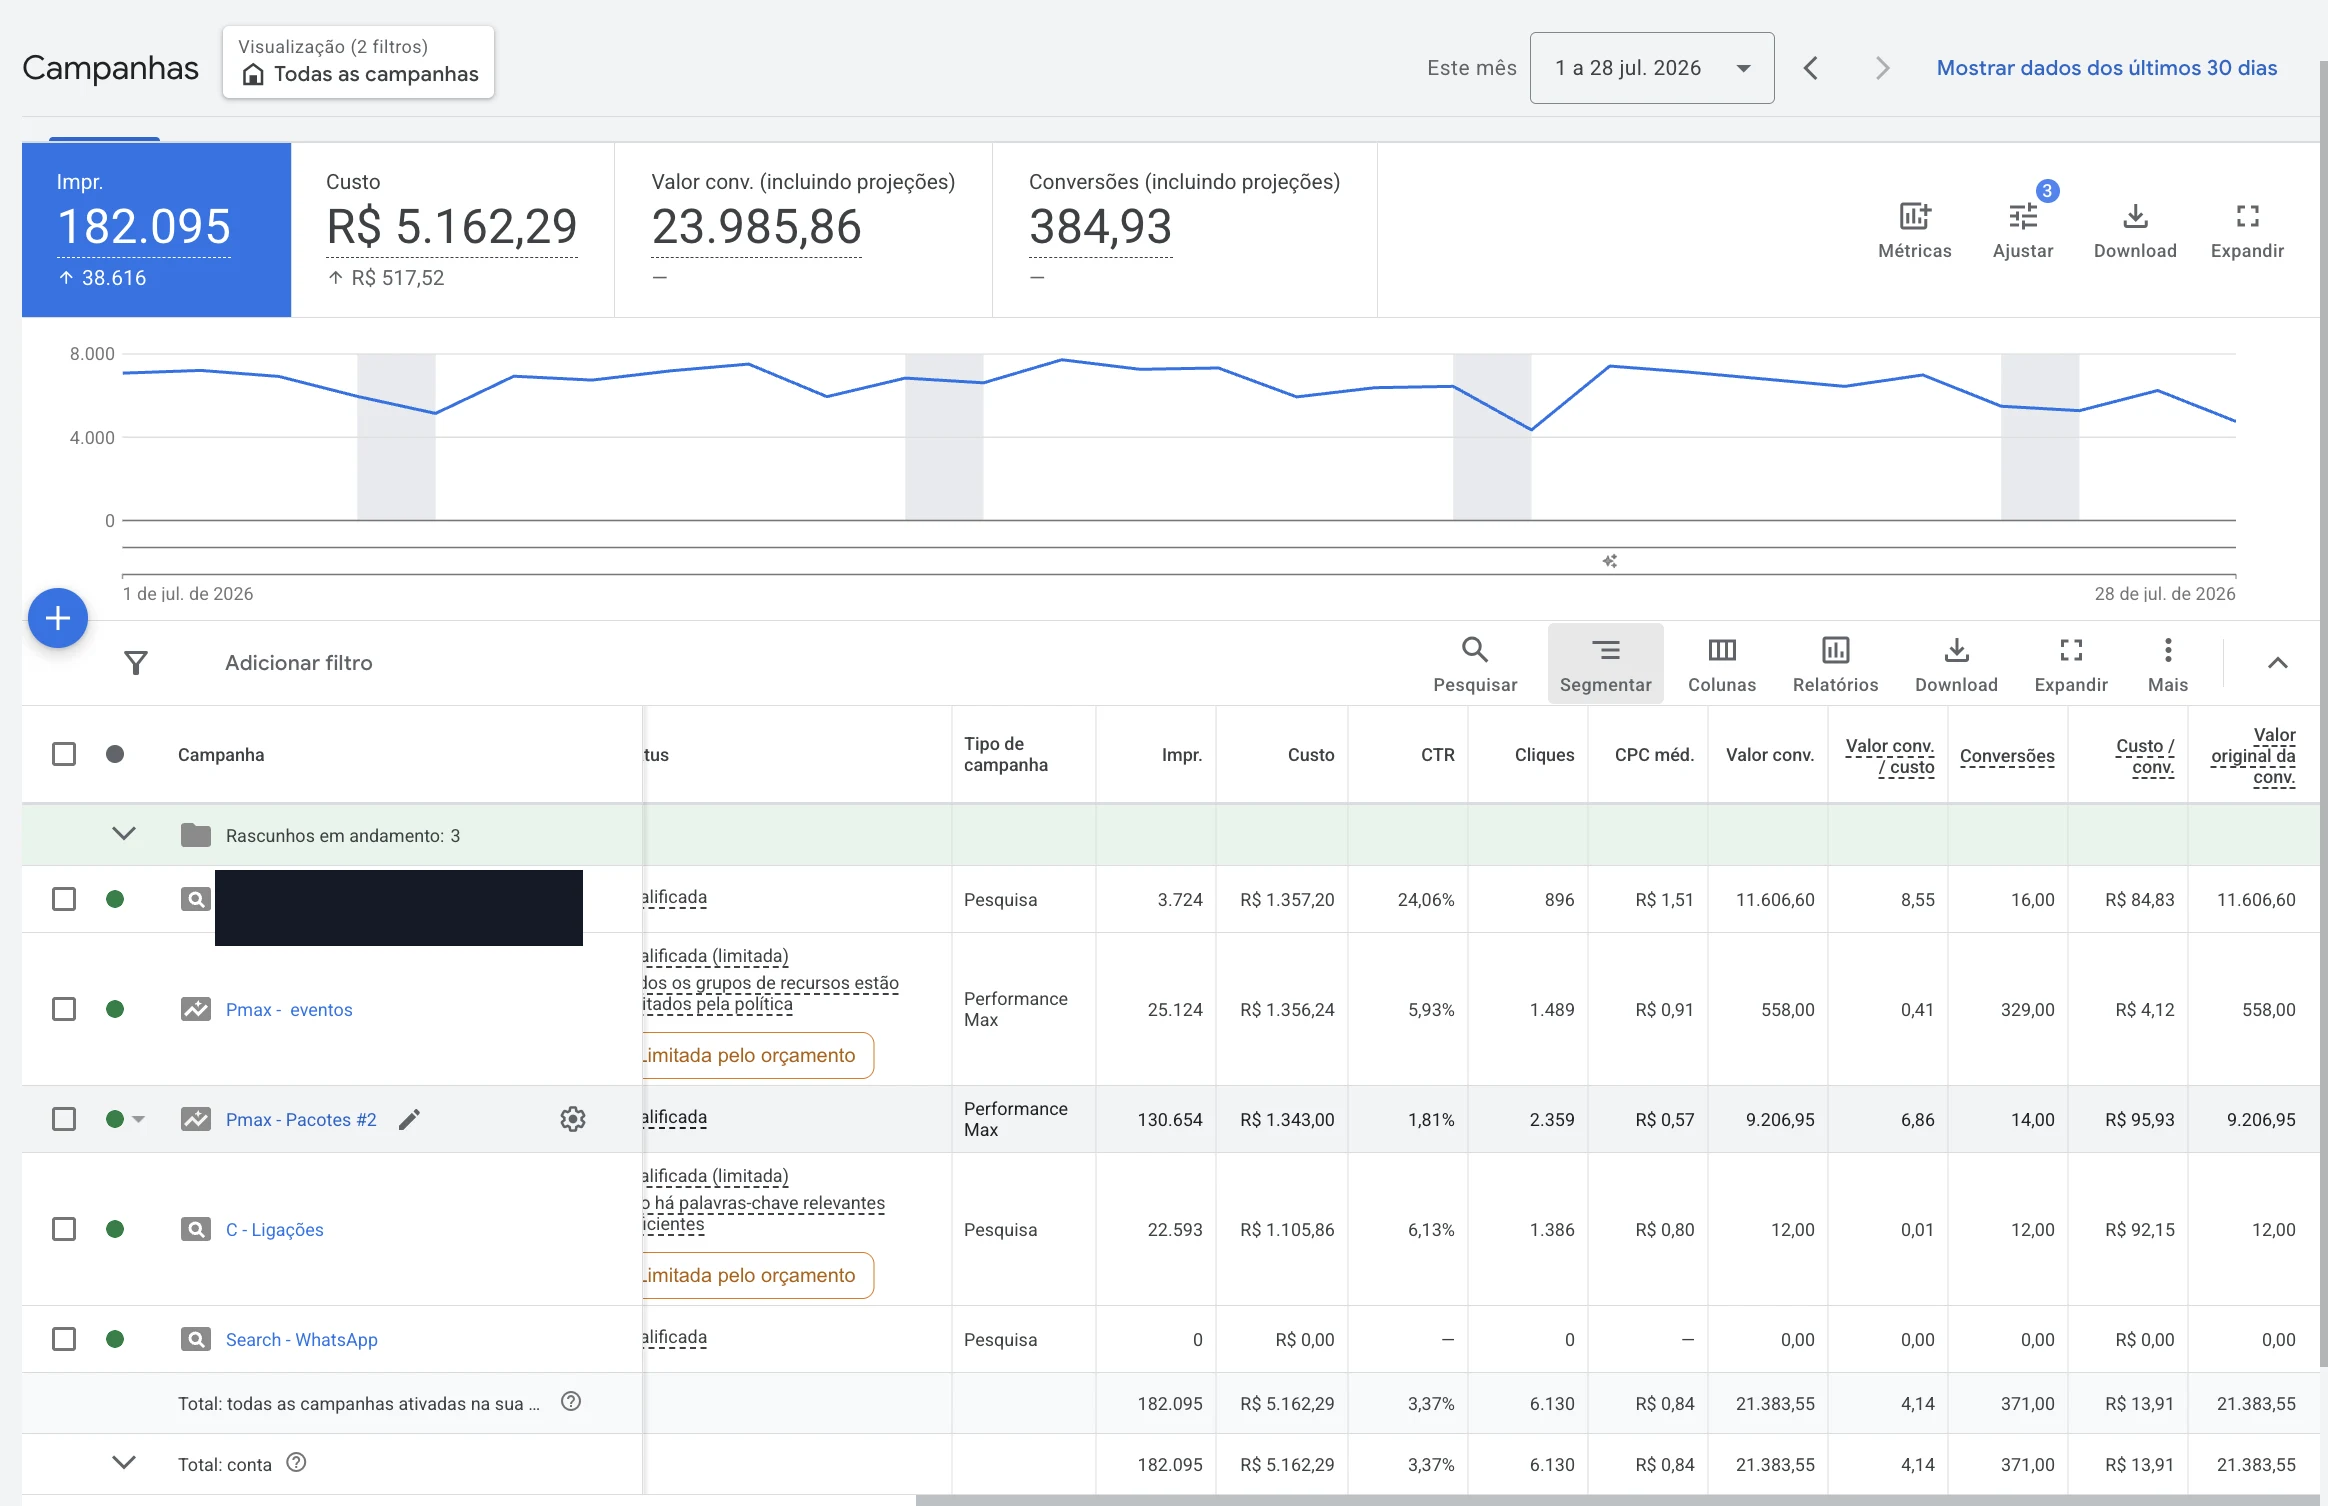
Task: Open the Relatórios menu
Action: pyautogui.click(x=1835, y=664)
